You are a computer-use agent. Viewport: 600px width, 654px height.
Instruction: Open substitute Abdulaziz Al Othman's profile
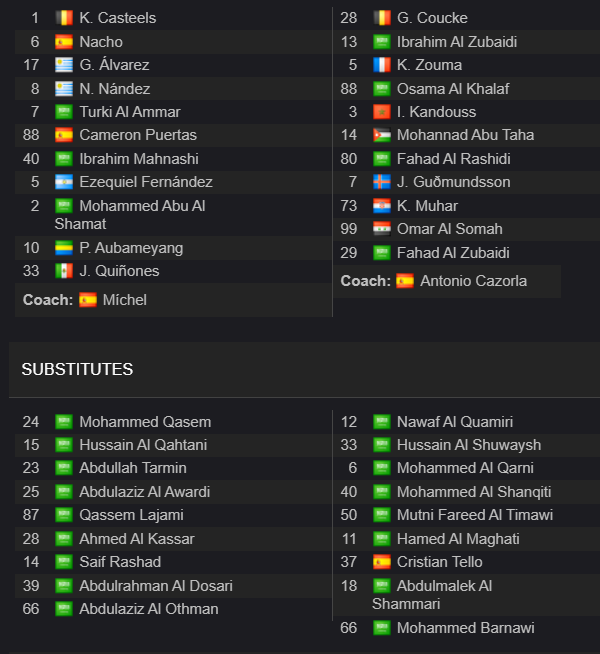[148, 609]
